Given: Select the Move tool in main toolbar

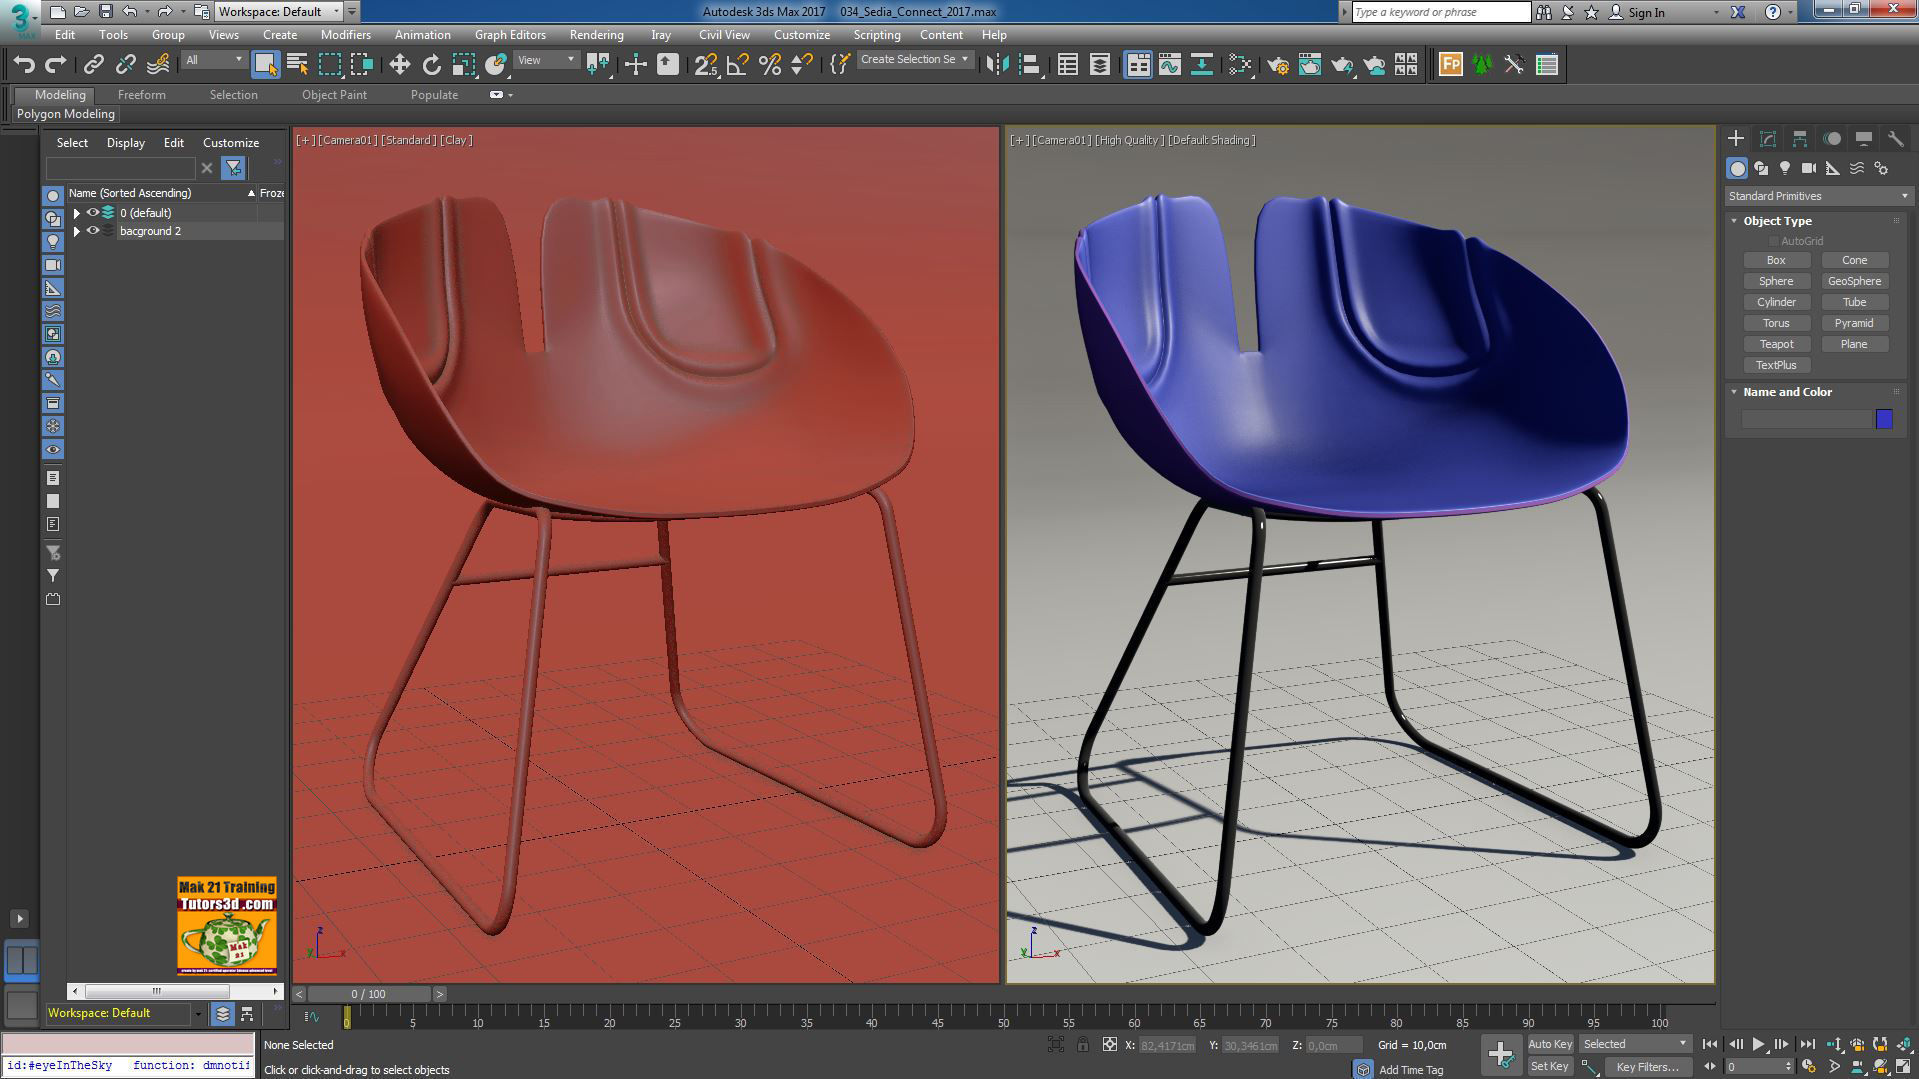Looking at the screenshot, I should pyautogui.click(x=399, y=65).
